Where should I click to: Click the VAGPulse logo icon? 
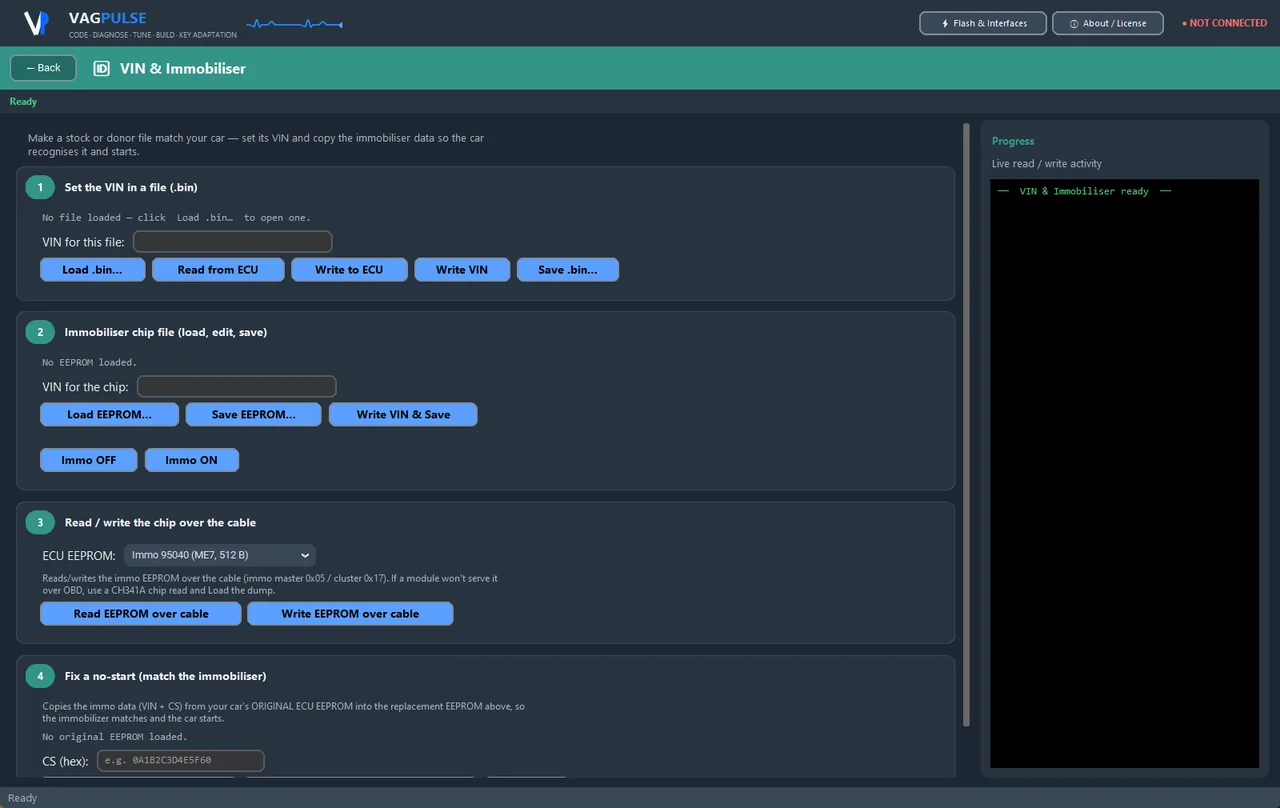tap(37, 23)
